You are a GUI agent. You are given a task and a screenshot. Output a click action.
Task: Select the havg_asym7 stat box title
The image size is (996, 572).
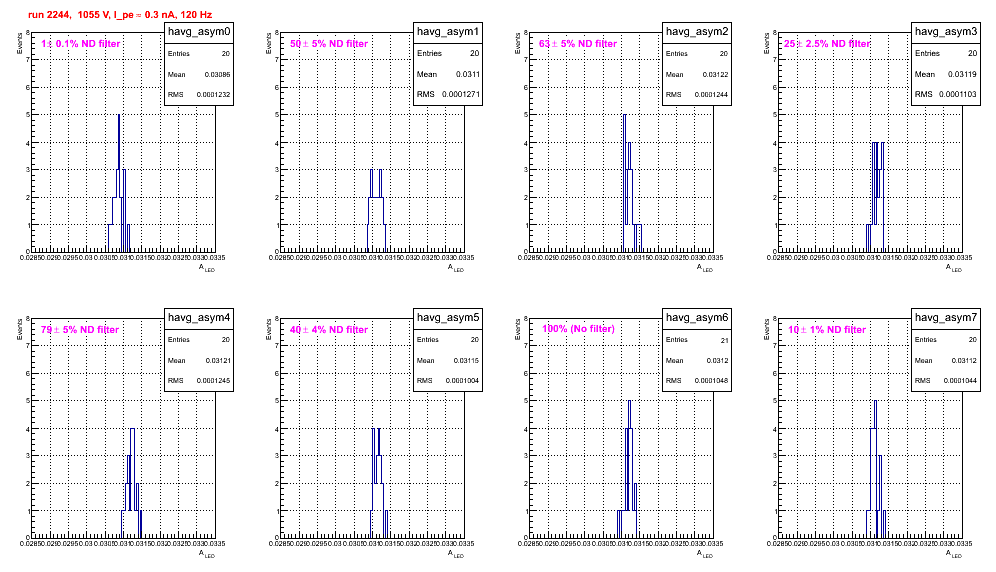click(x=946, y=317)
